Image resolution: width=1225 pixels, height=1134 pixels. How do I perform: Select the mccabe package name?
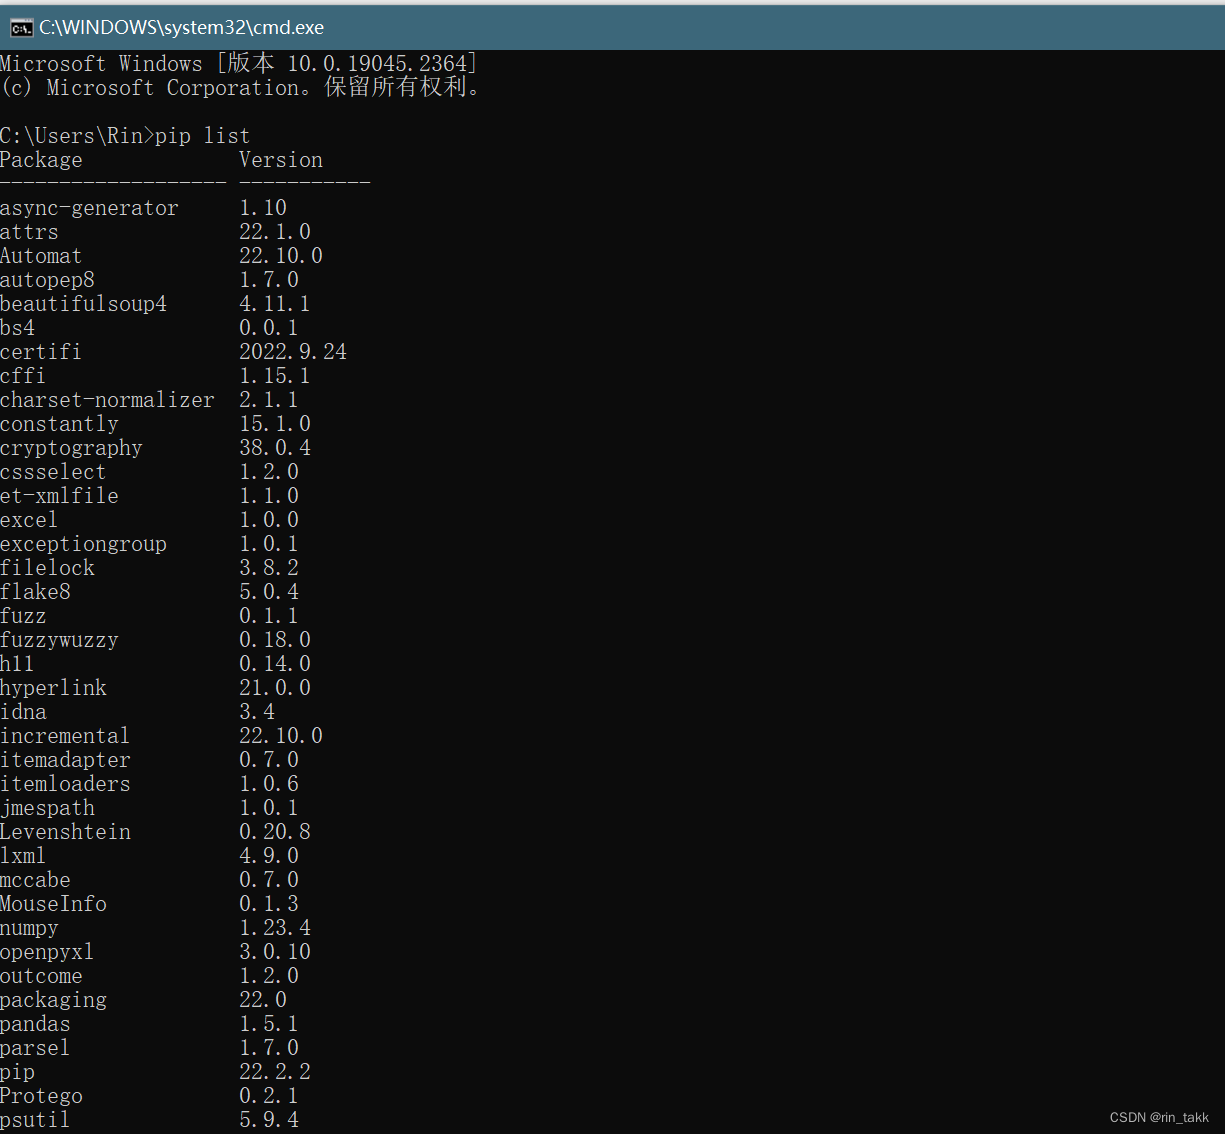point(35,880)
